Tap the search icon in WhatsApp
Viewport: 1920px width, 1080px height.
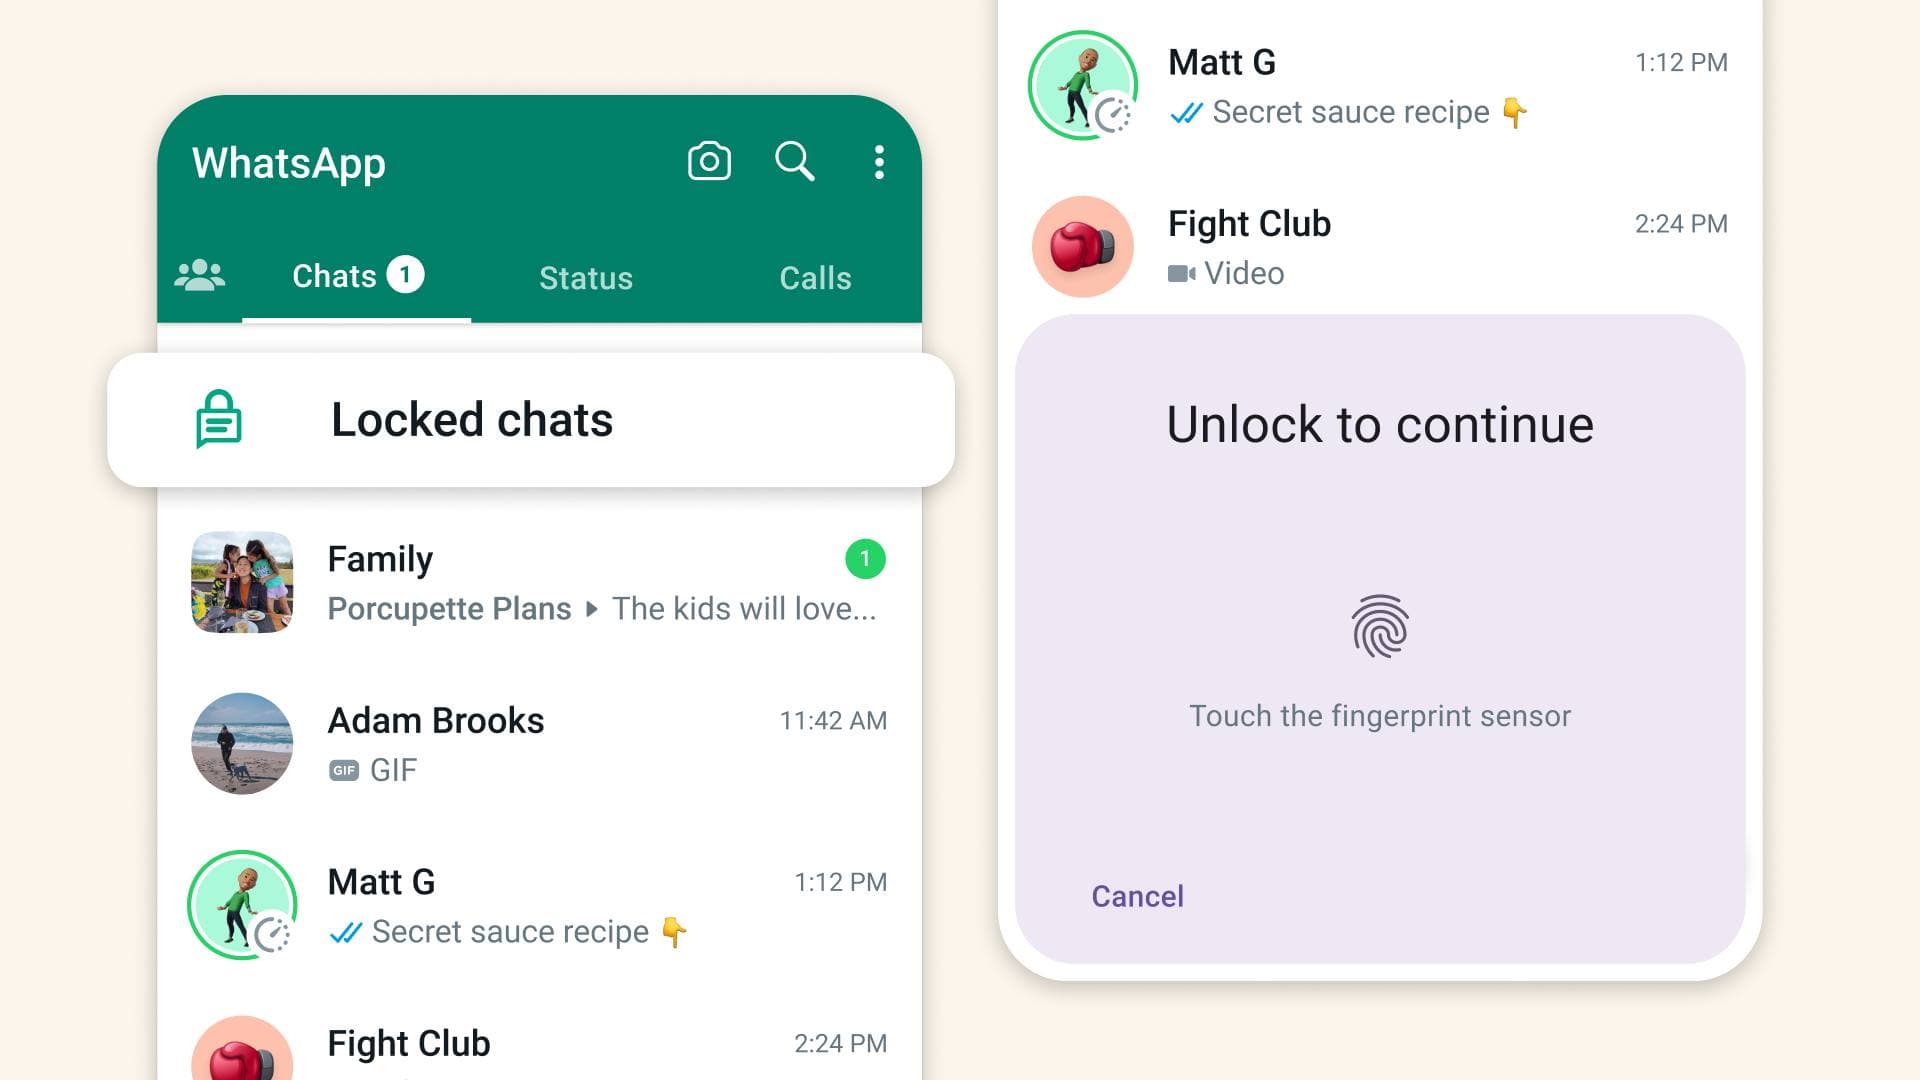coord(795,161)
